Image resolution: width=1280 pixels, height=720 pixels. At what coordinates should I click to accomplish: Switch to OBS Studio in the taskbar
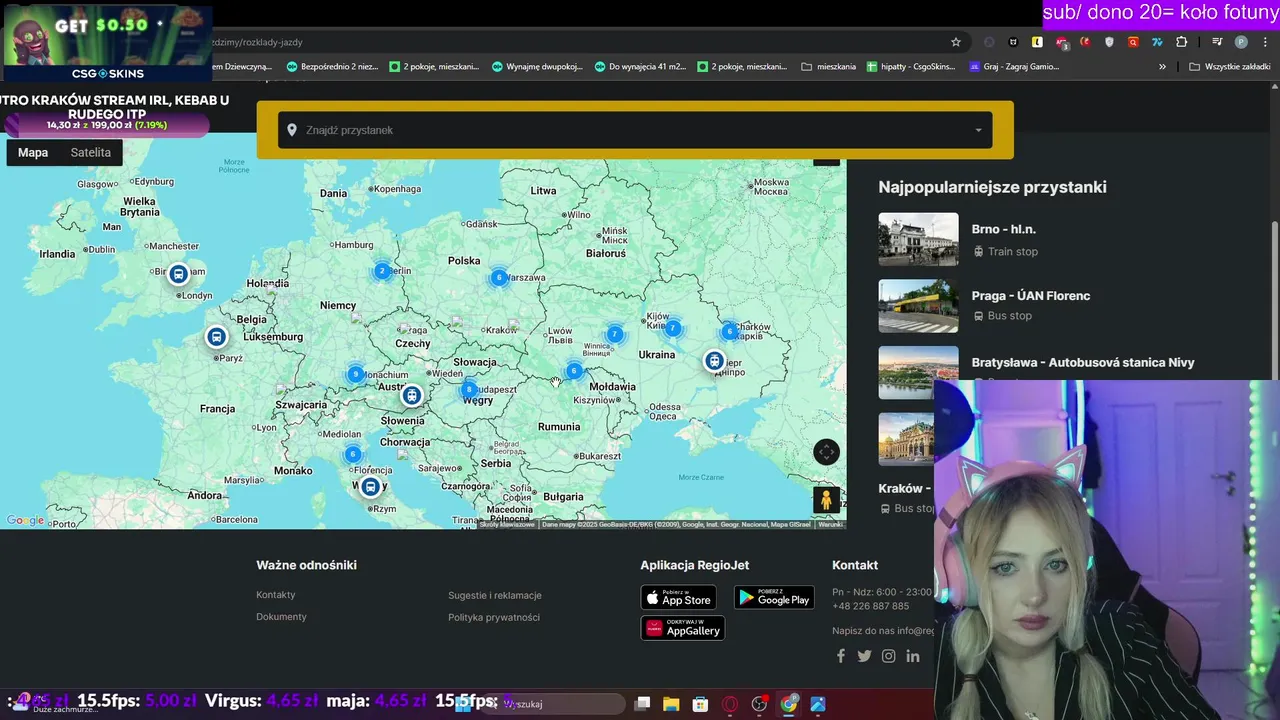click(759, 704)
